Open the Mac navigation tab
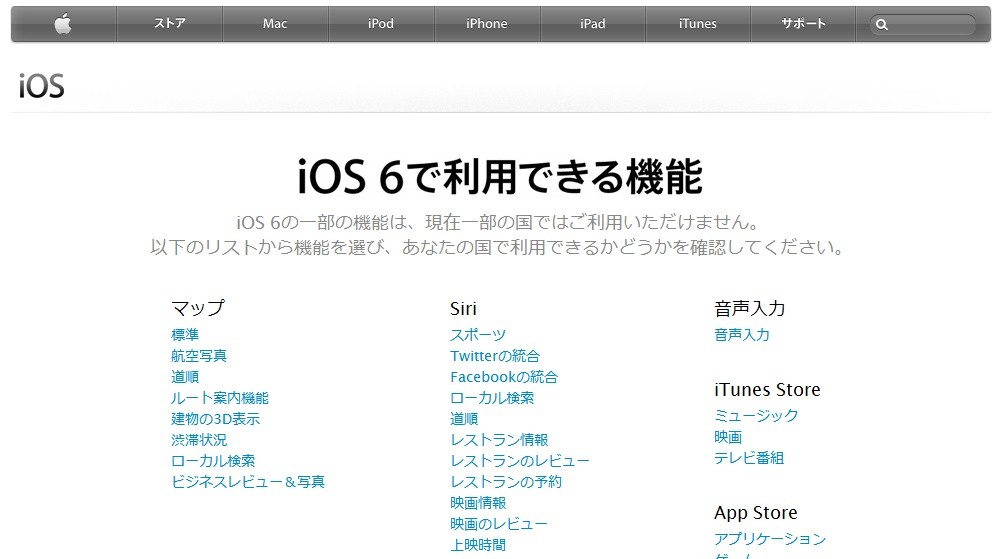The image size is (1002, 559). [x=275, y=24]
